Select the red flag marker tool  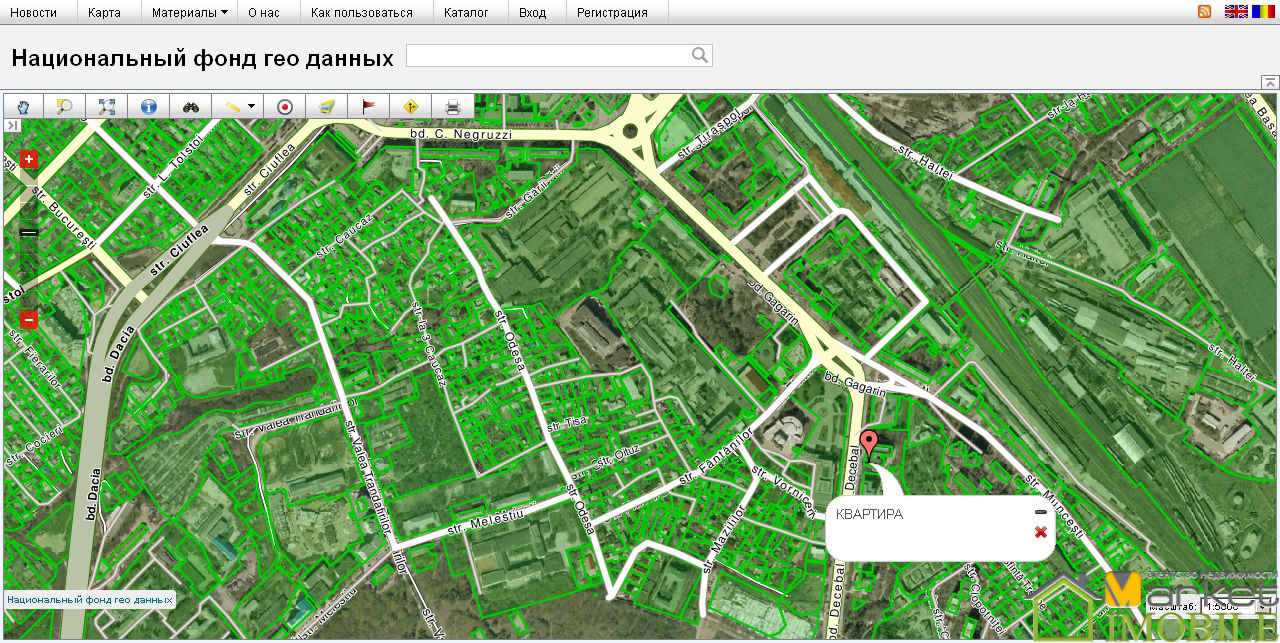click(368, 107)
